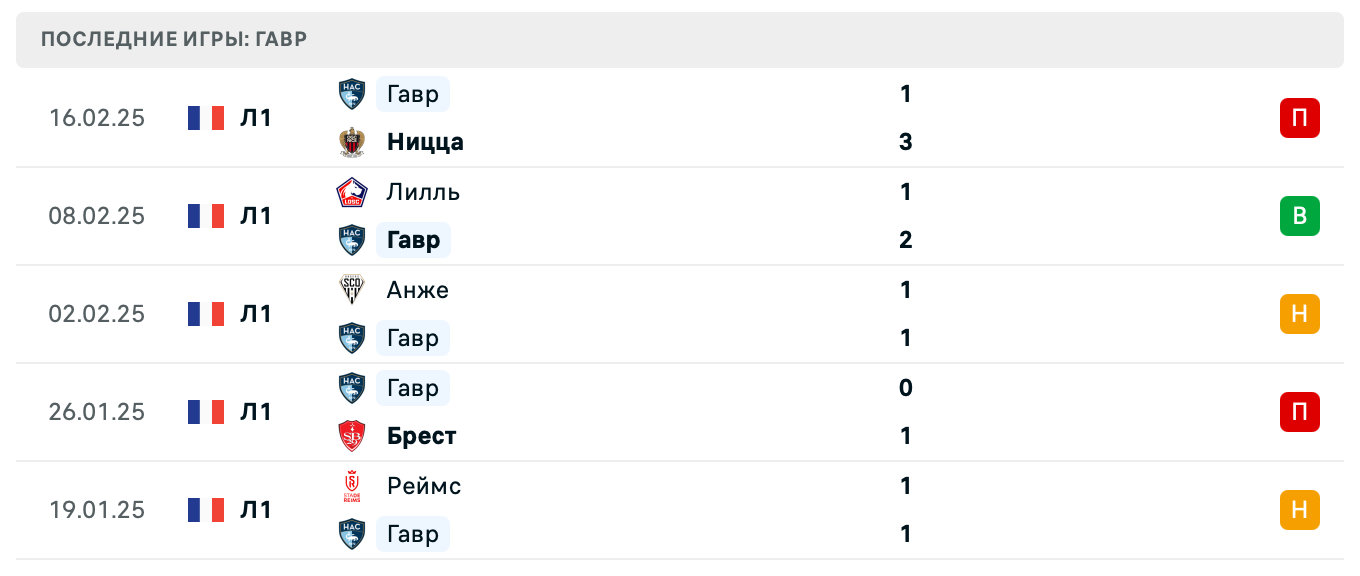
Task: Click the Брест club badge
Action: (x=351, y=436)
